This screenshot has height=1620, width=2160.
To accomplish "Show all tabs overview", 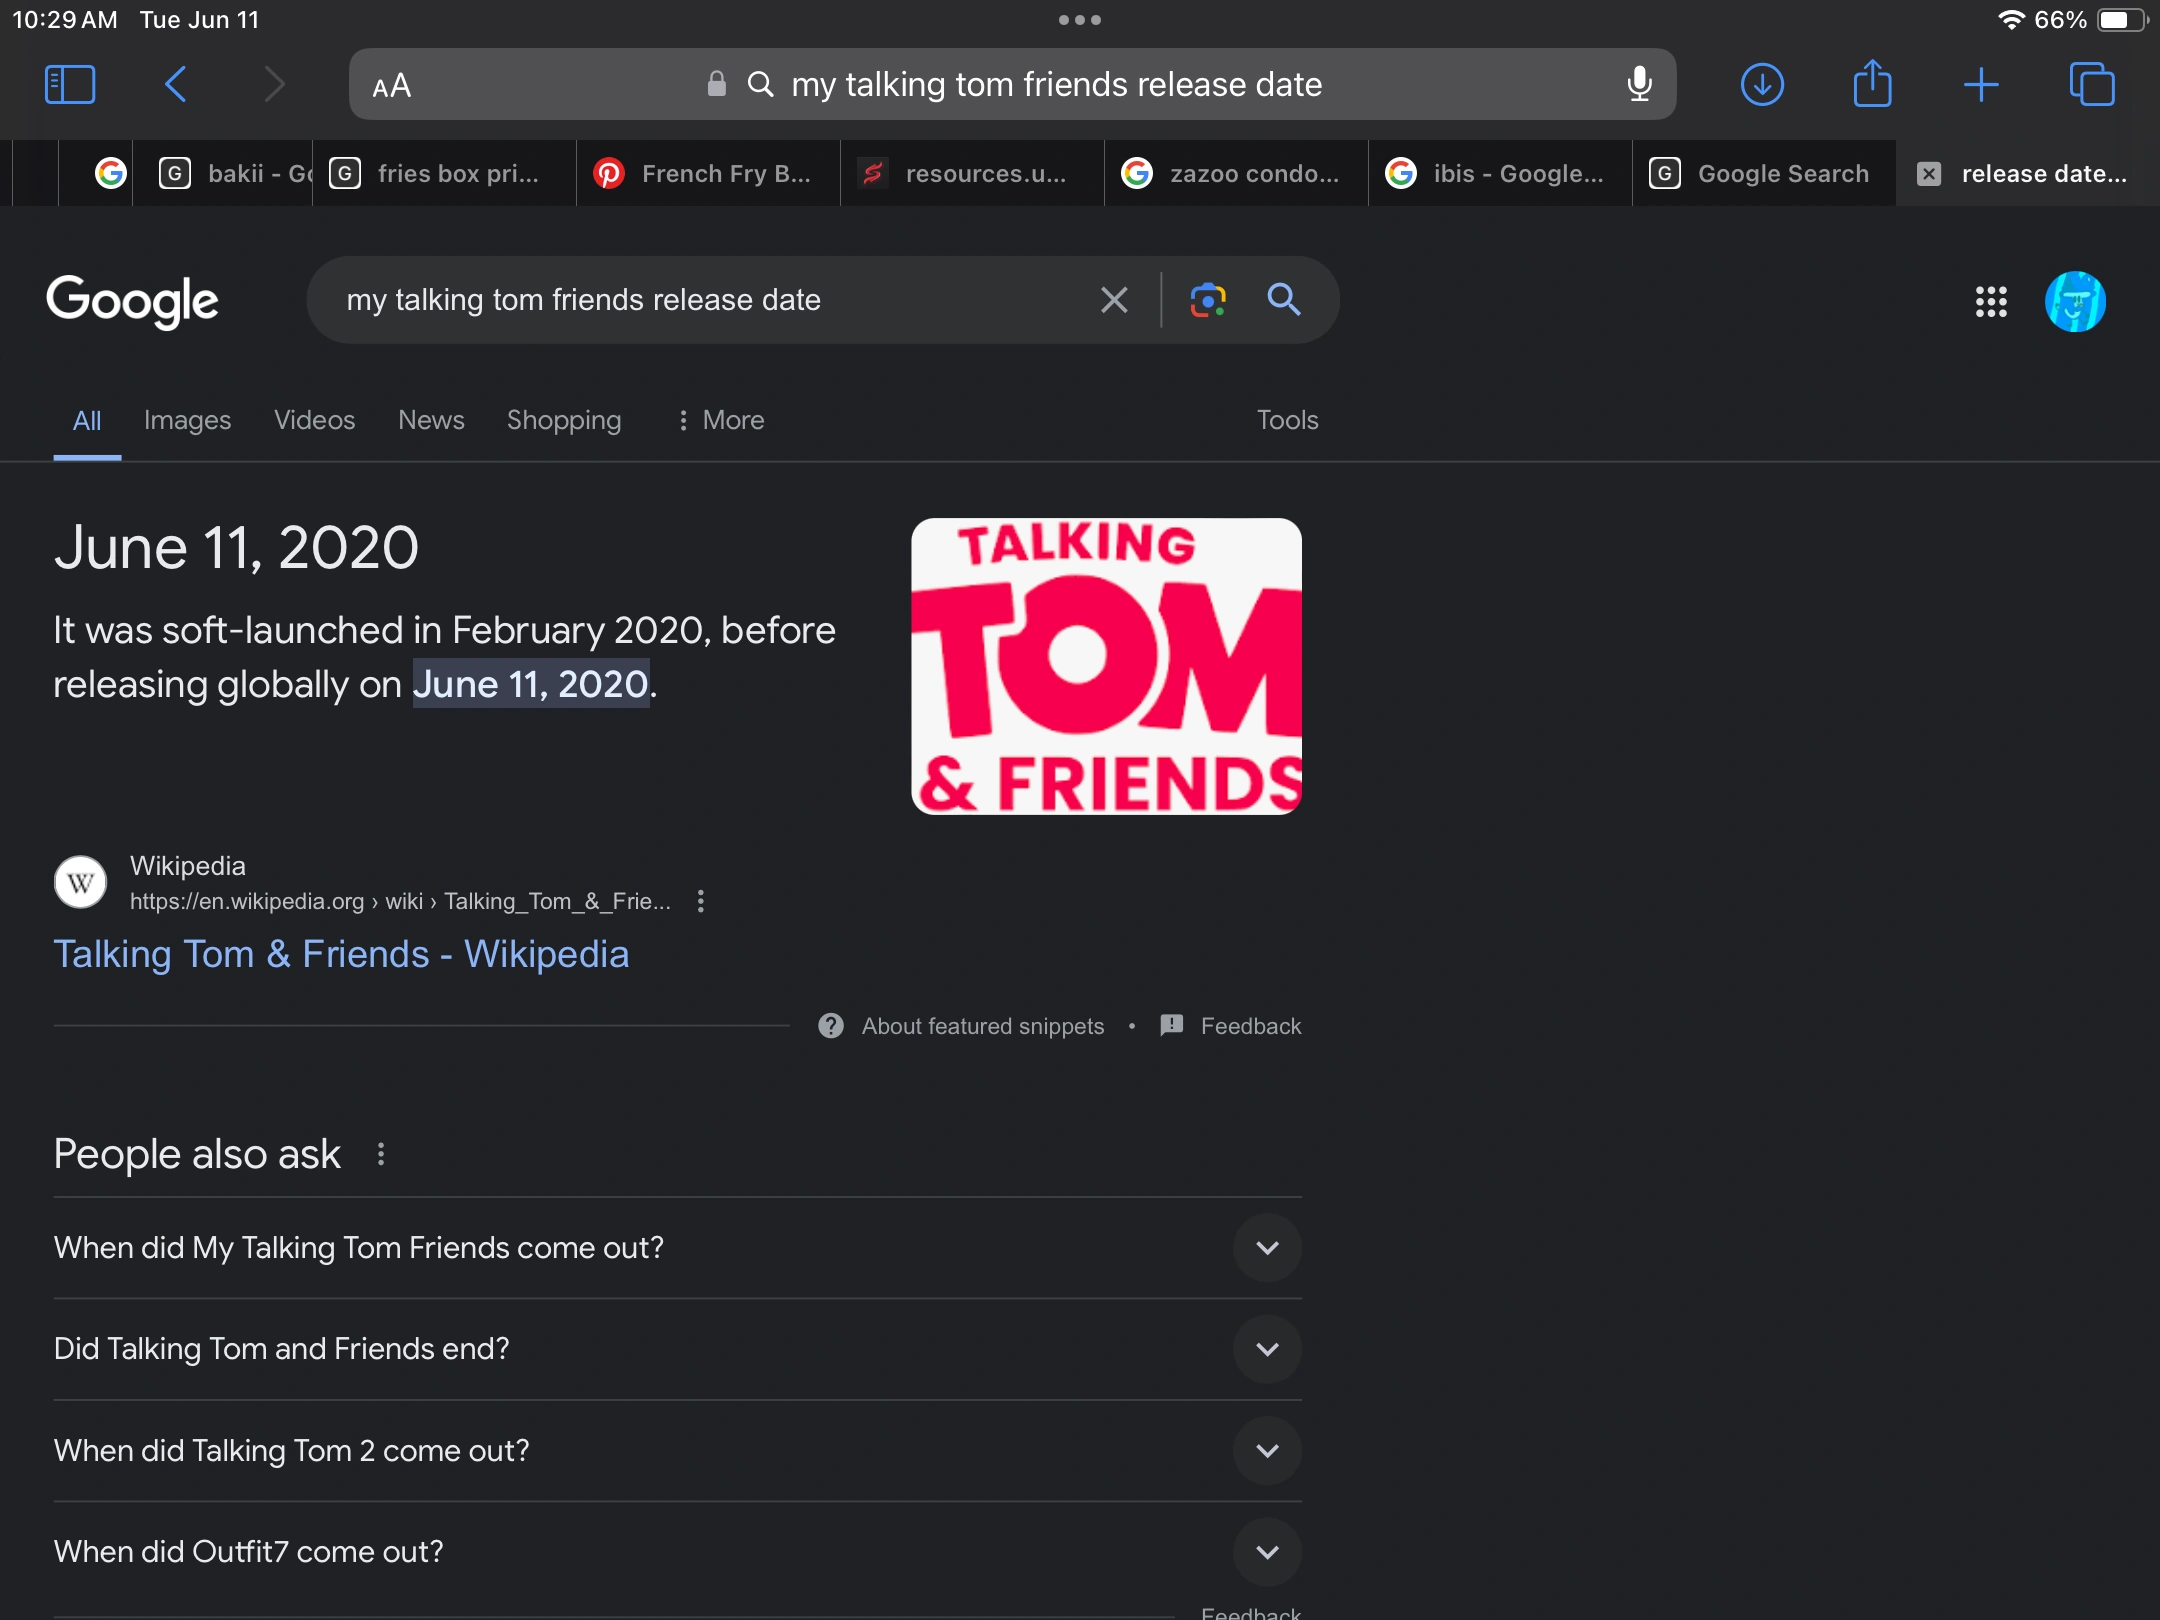I will pyautogui.click(x=2092, y=85).
